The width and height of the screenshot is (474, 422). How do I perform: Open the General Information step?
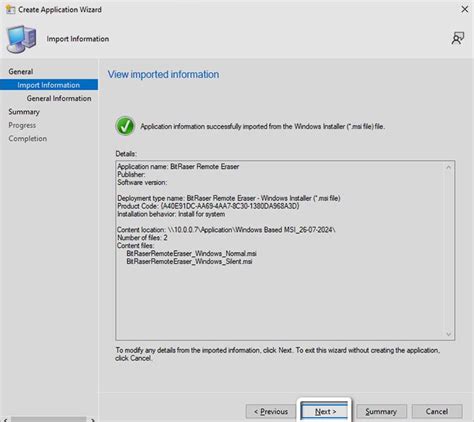[x=59, y=98]
